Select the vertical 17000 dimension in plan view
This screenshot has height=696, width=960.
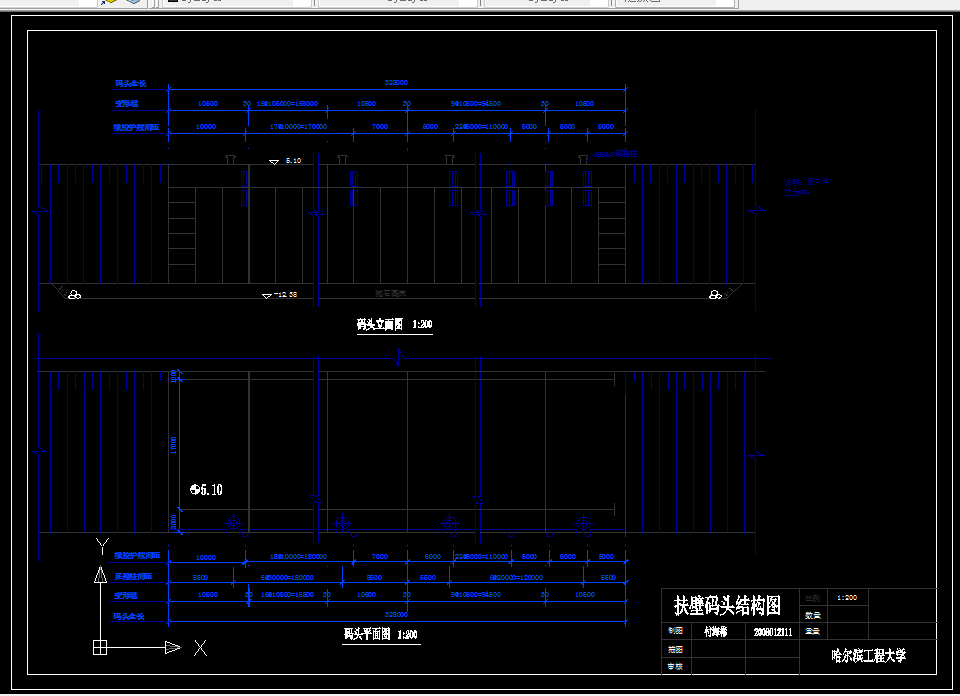173,445
